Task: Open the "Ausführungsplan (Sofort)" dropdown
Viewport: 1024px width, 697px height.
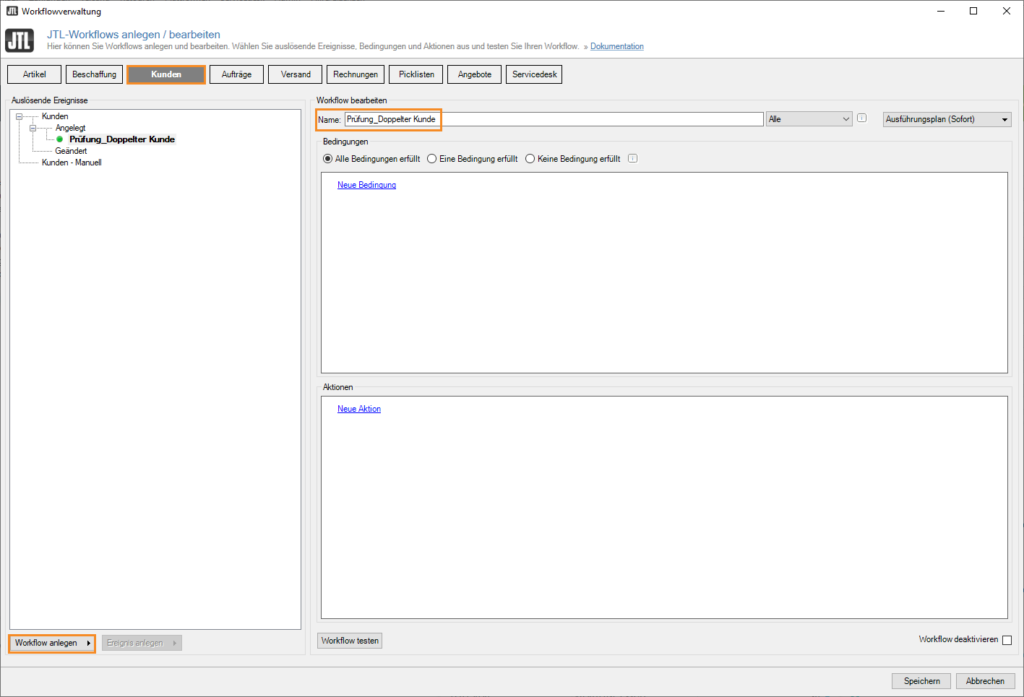Action: tap(945, 118)
